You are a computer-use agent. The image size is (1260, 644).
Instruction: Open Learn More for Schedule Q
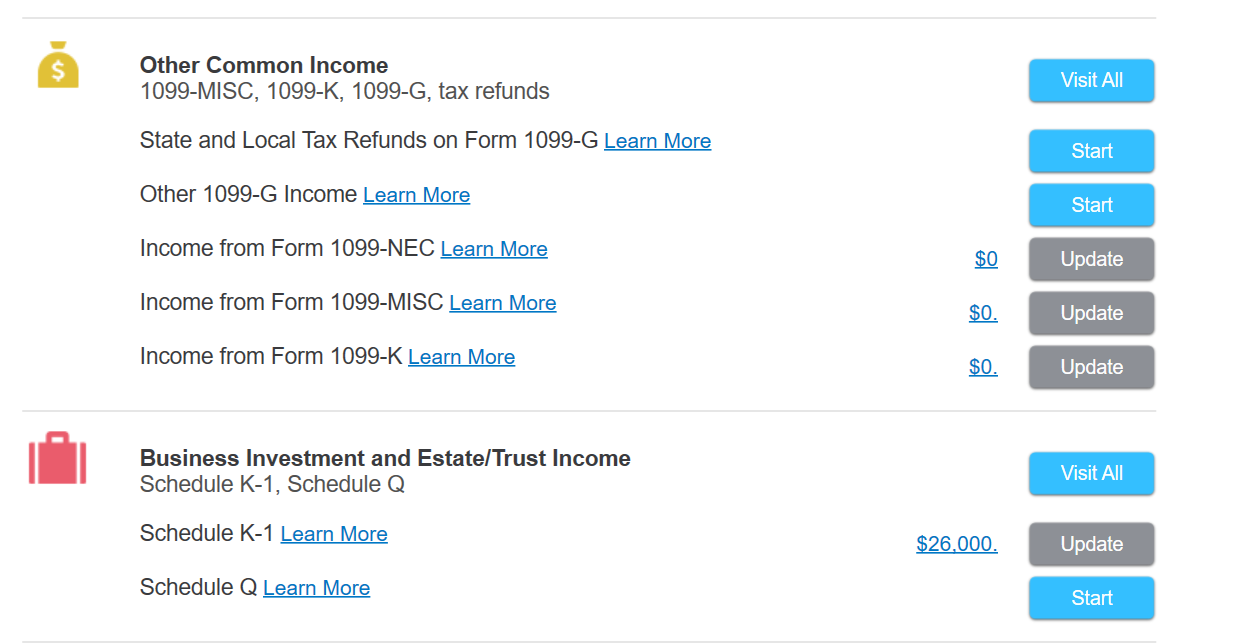317,588
